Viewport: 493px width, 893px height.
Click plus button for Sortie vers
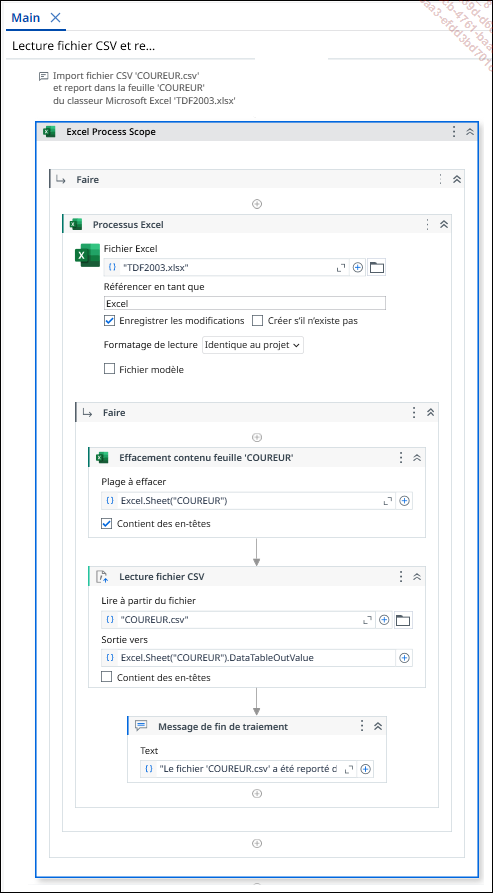point(404,658)
